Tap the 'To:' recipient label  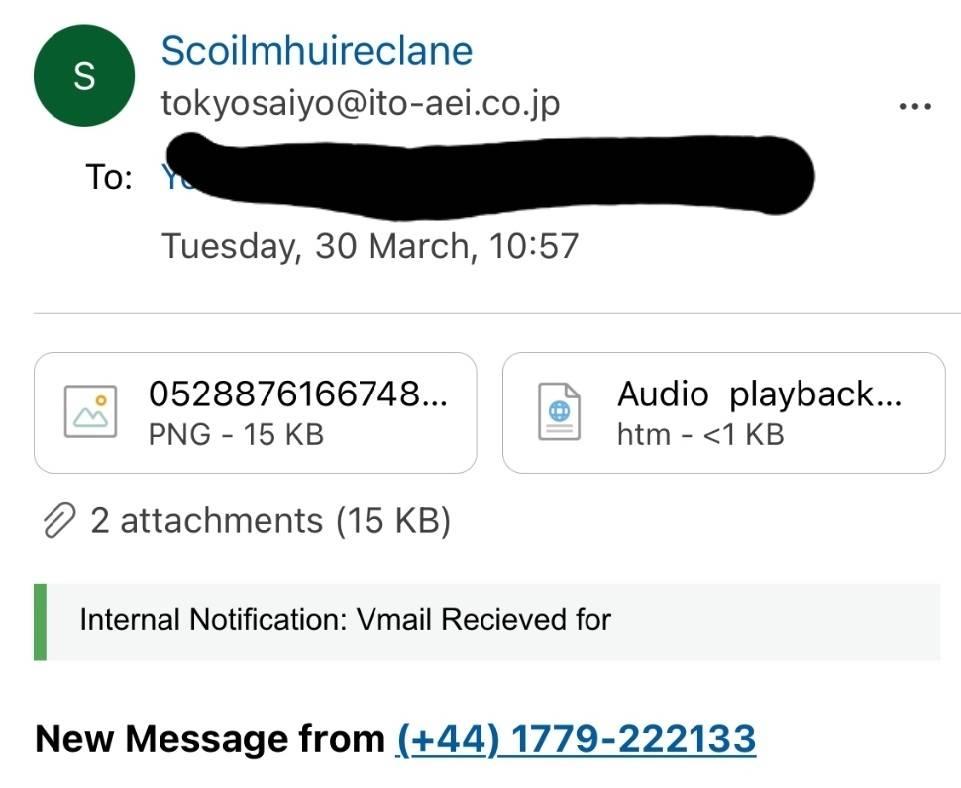tap(109, 177)
